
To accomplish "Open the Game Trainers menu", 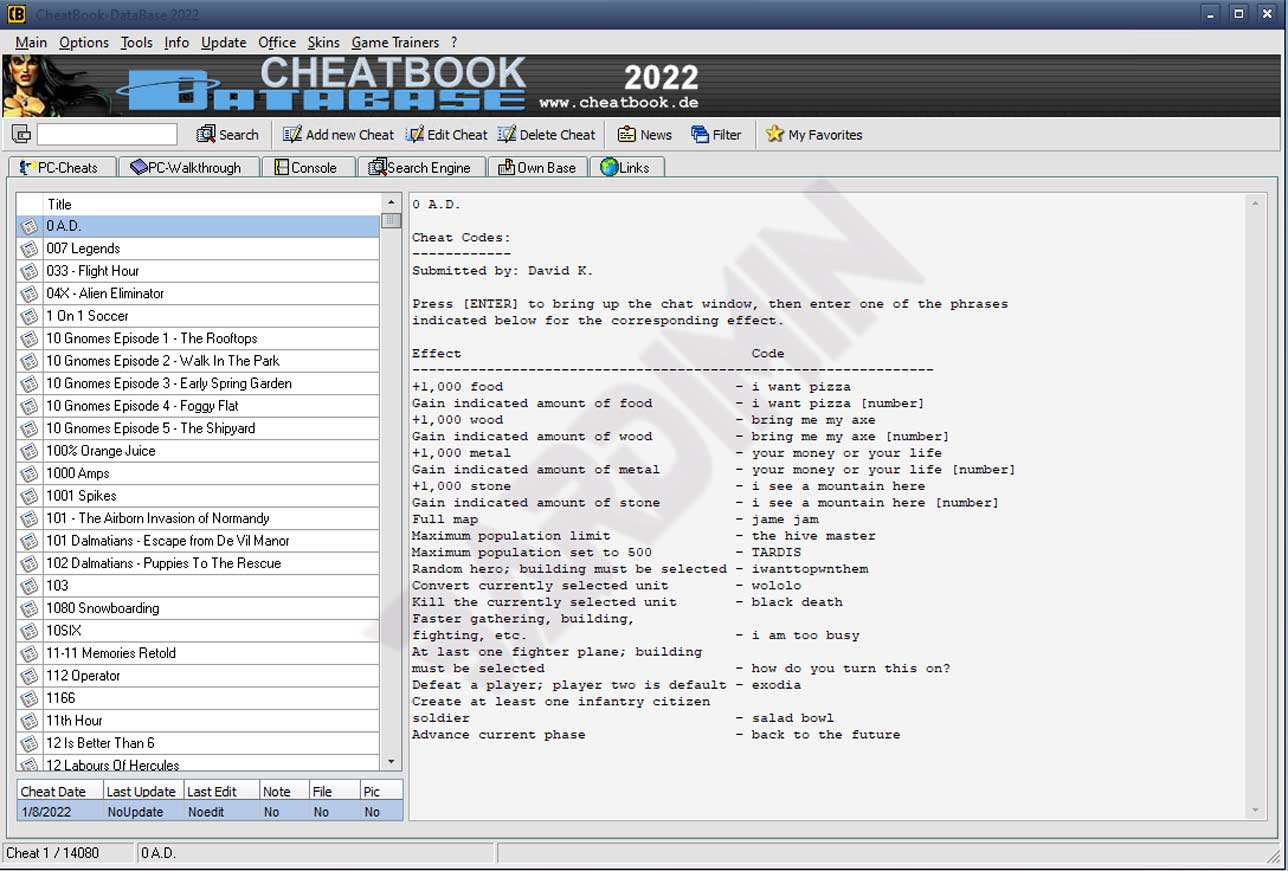I will 395,42.
